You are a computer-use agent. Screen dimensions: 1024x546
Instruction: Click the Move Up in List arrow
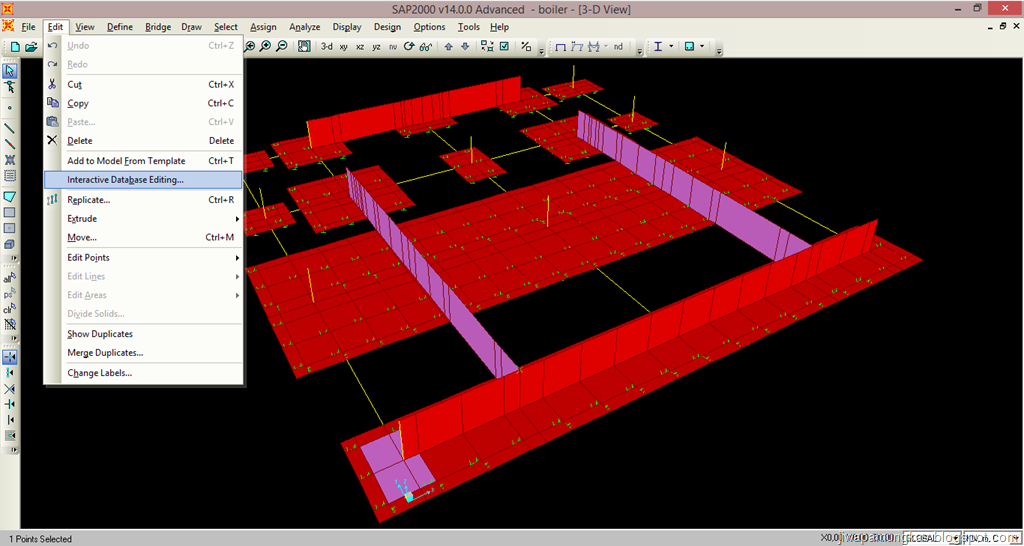448,46
